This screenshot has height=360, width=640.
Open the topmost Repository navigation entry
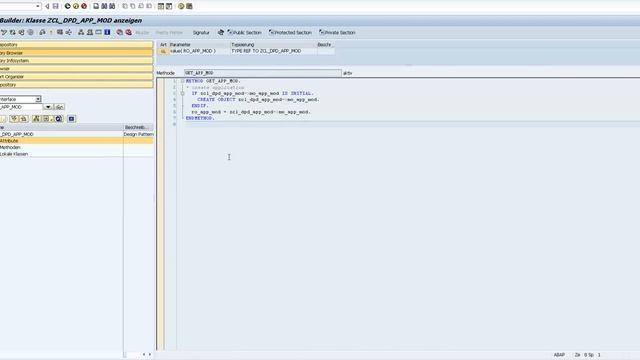click(x=76, y=44)
